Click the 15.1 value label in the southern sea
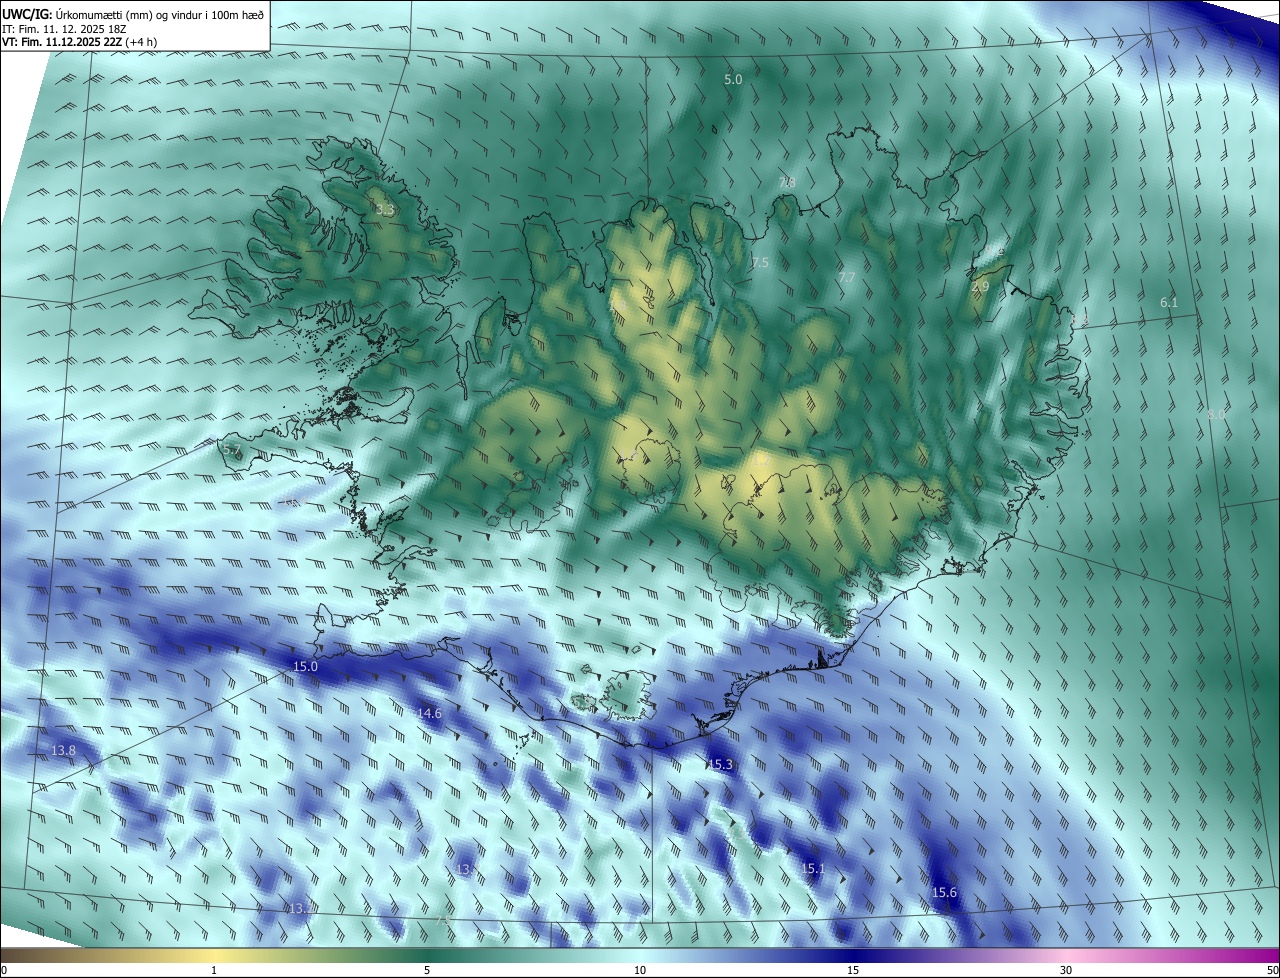The image size is (1280, 978). [813, 869]
